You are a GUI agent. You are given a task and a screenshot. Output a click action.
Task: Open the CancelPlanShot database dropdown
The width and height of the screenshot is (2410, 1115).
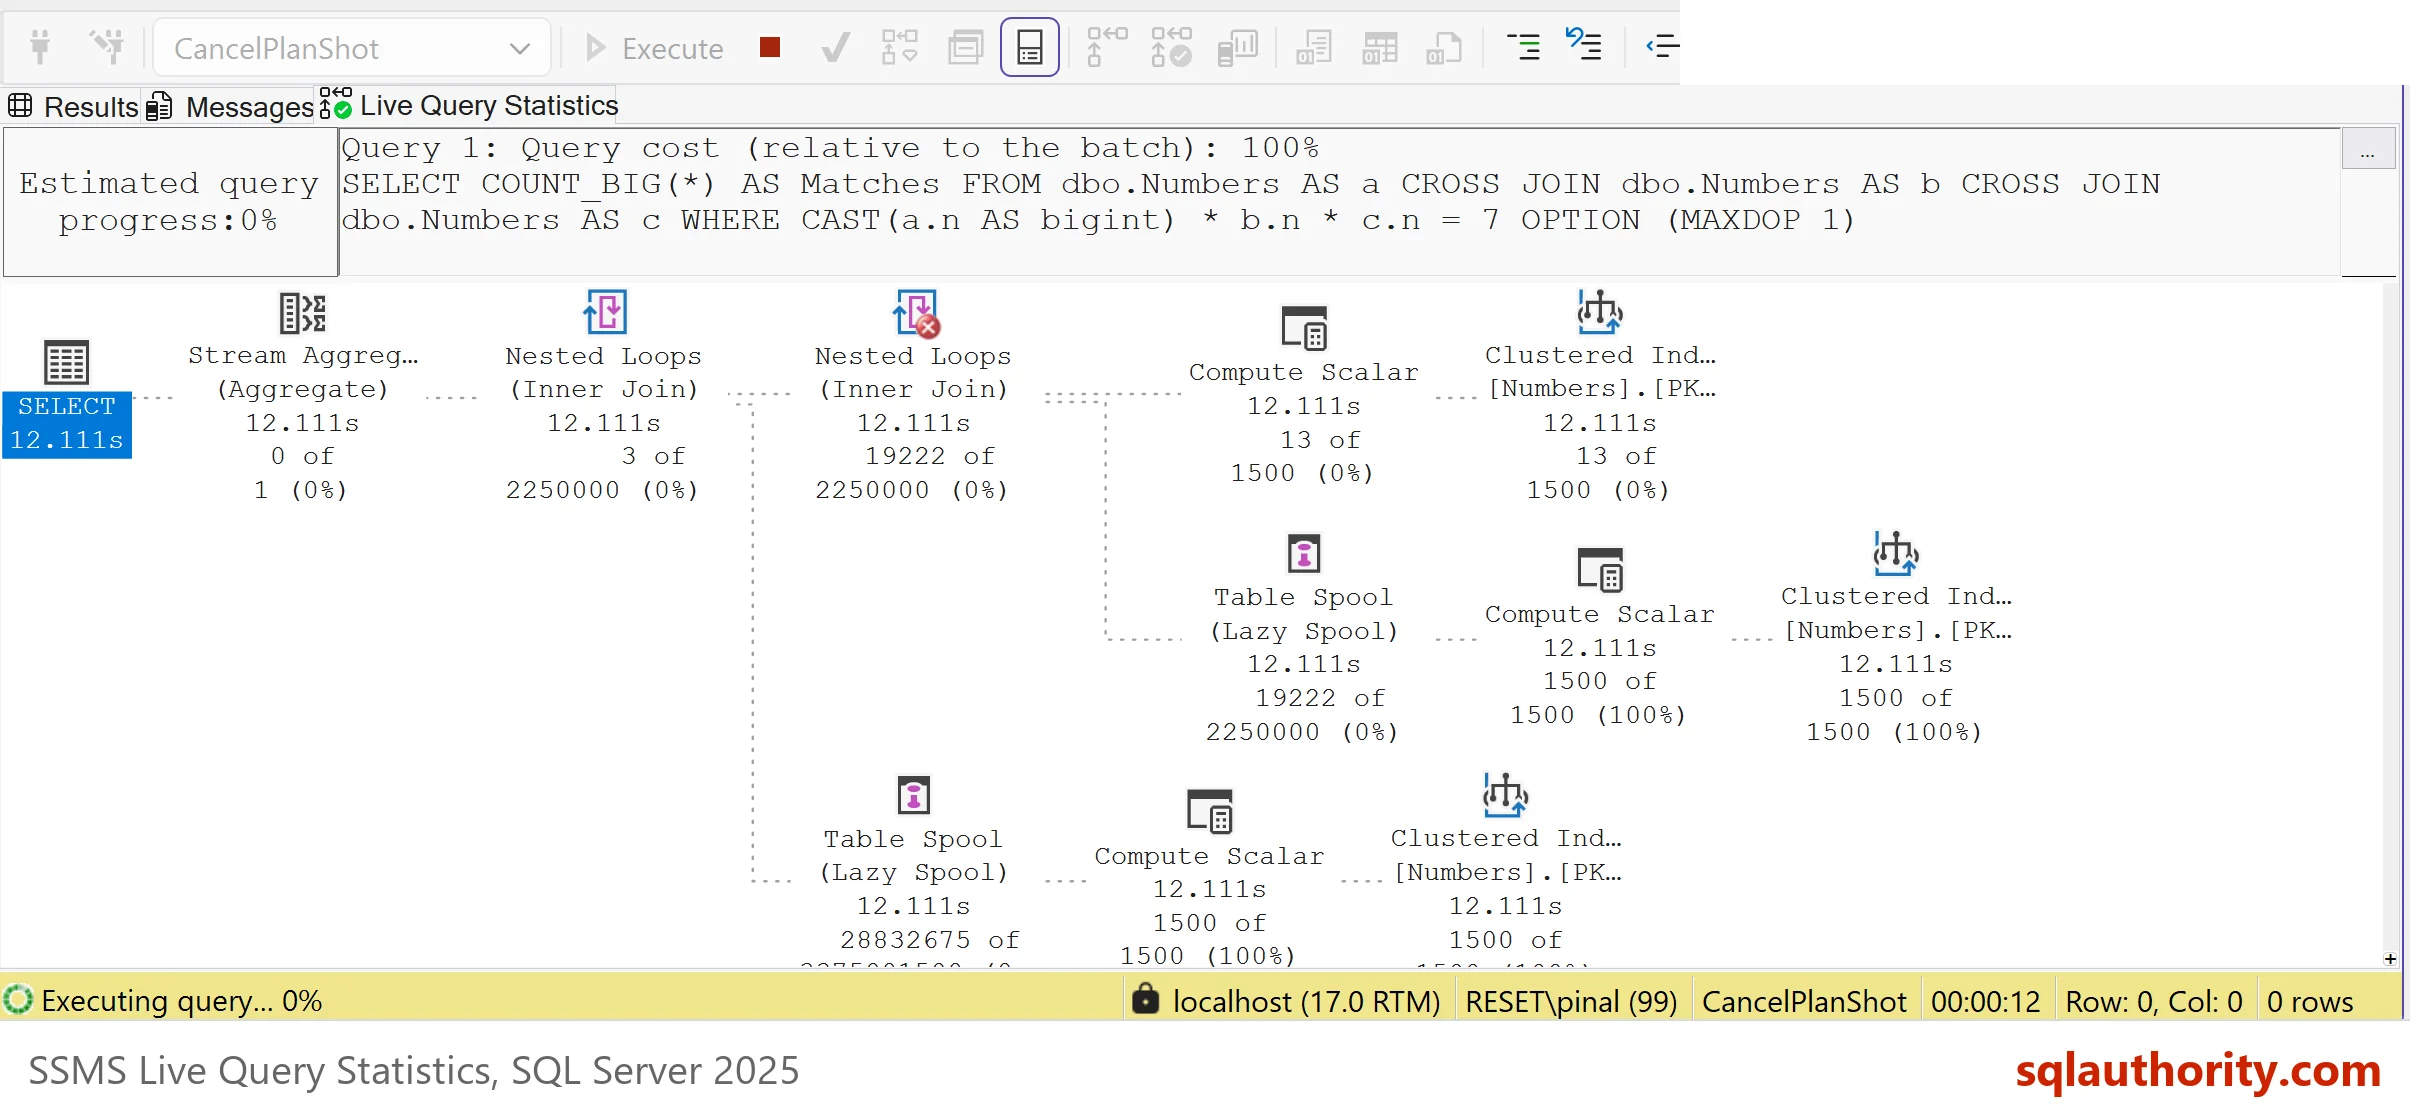352,48
